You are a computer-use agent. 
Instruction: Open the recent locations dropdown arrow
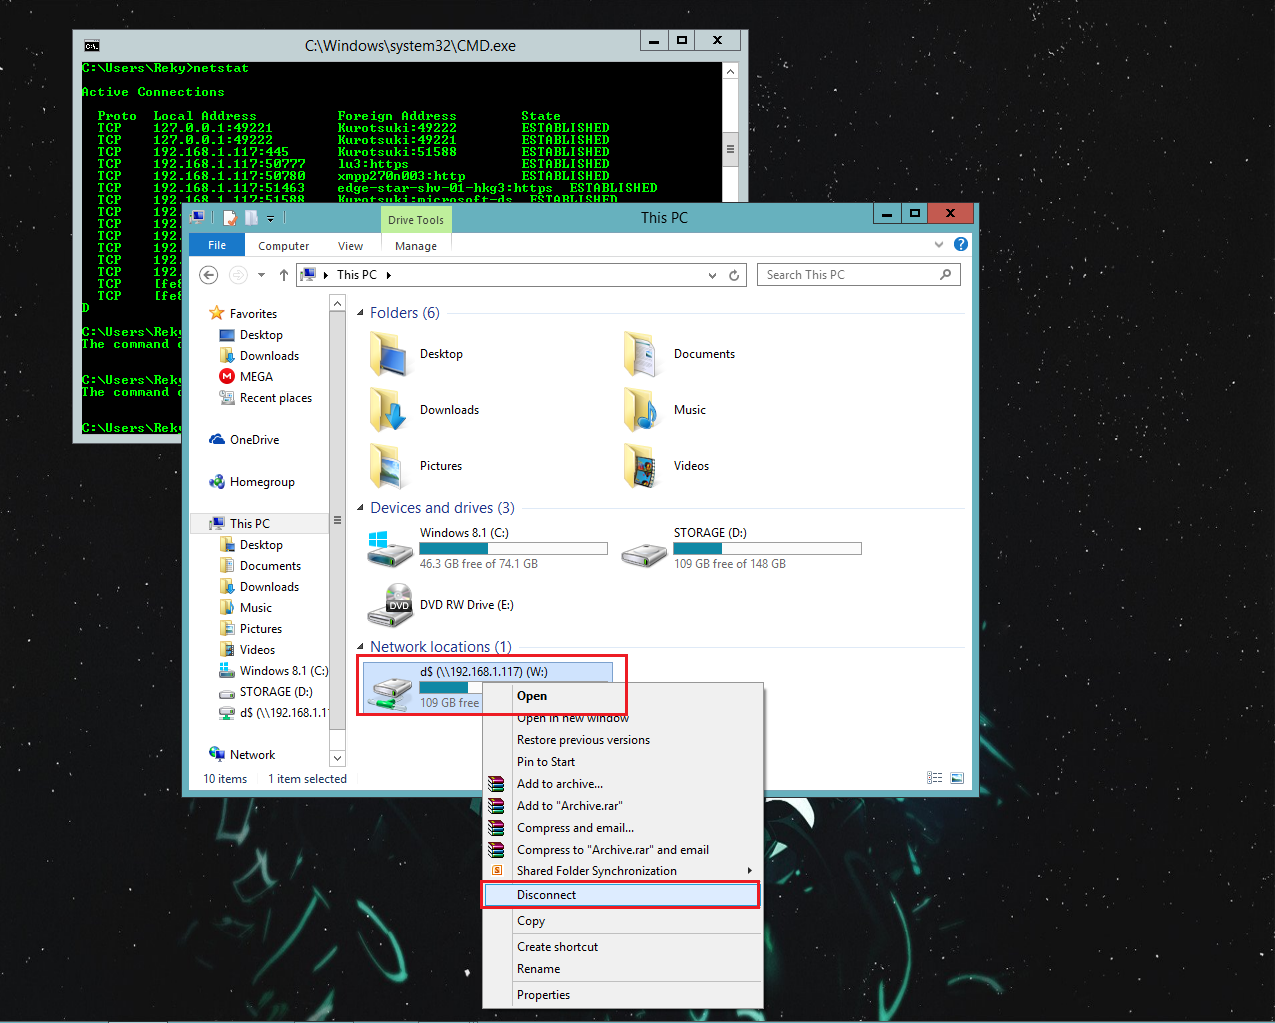coord(261,275)
